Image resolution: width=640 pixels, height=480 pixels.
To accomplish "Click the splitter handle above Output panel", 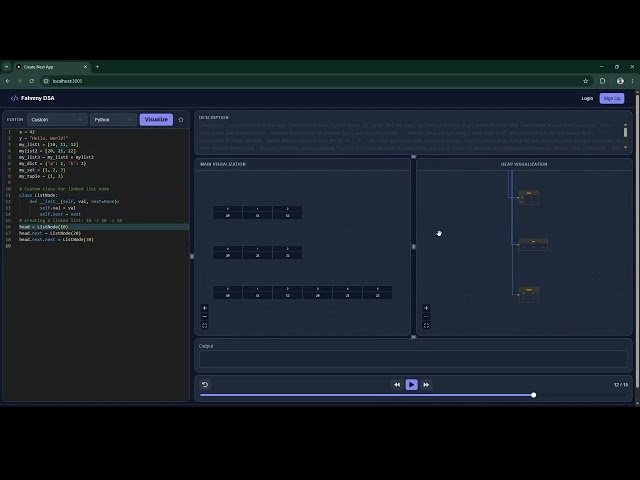I will coord(413,337).
